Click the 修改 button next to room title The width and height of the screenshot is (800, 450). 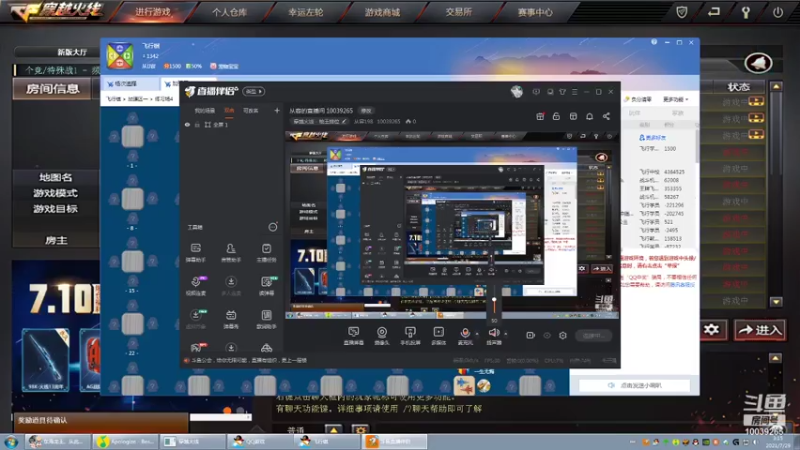366,110
